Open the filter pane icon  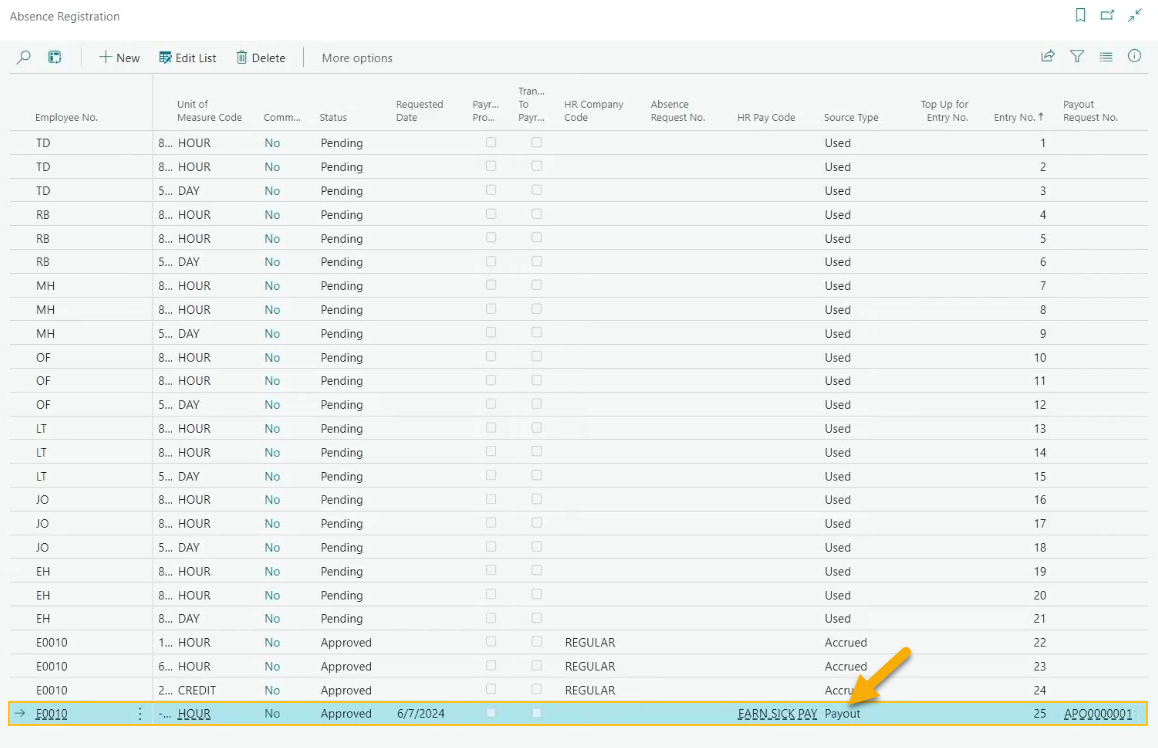pos(1077,57)
